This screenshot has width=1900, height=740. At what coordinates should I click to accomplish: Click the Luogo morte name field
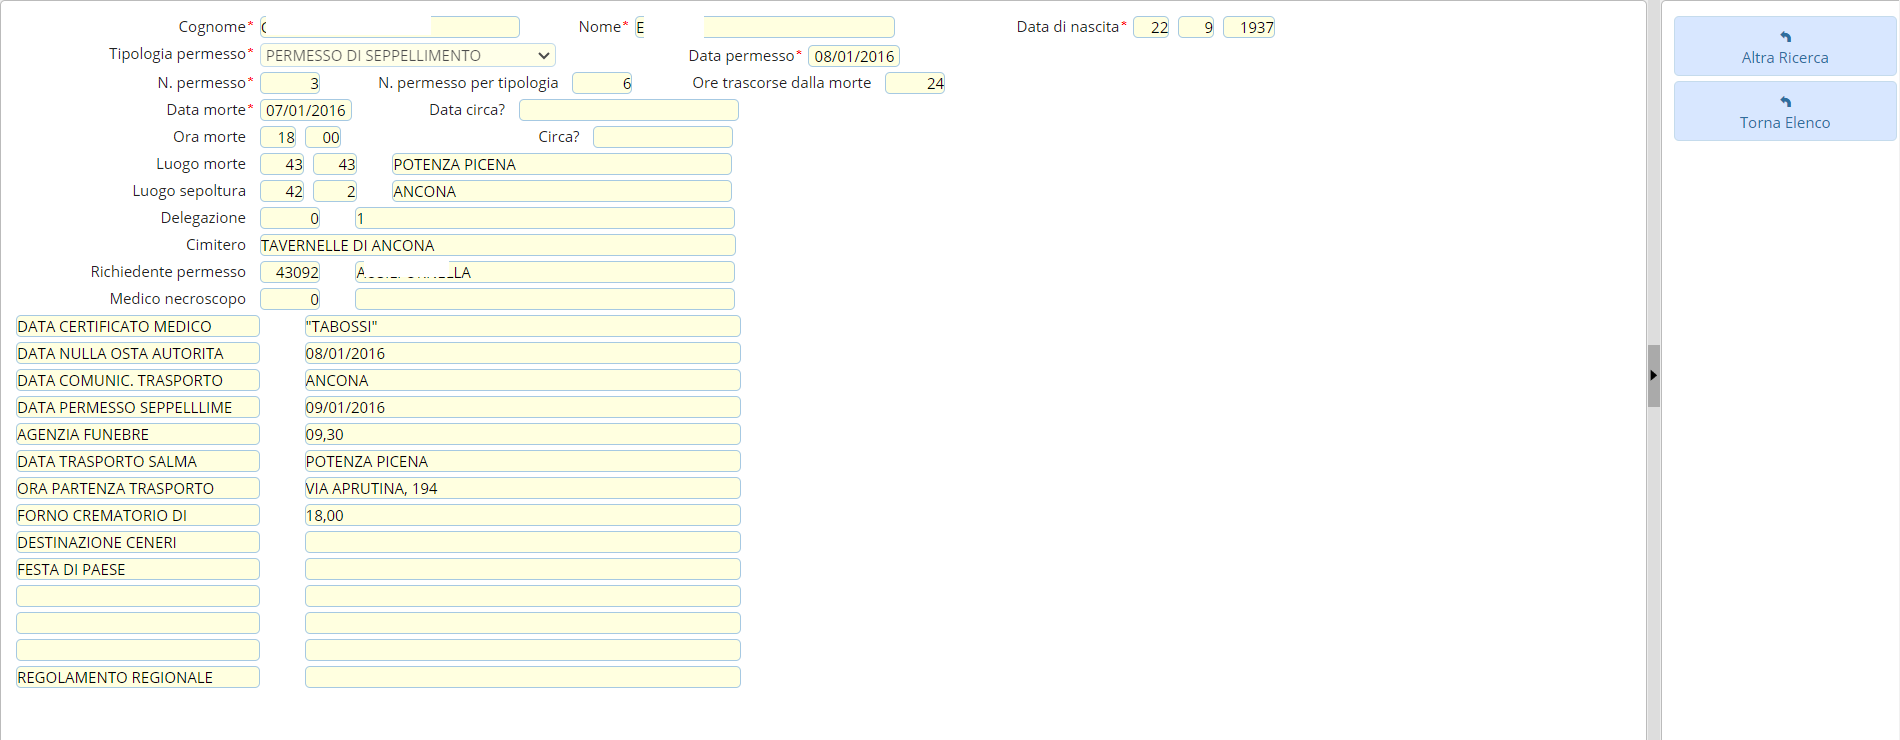point(561,164)
